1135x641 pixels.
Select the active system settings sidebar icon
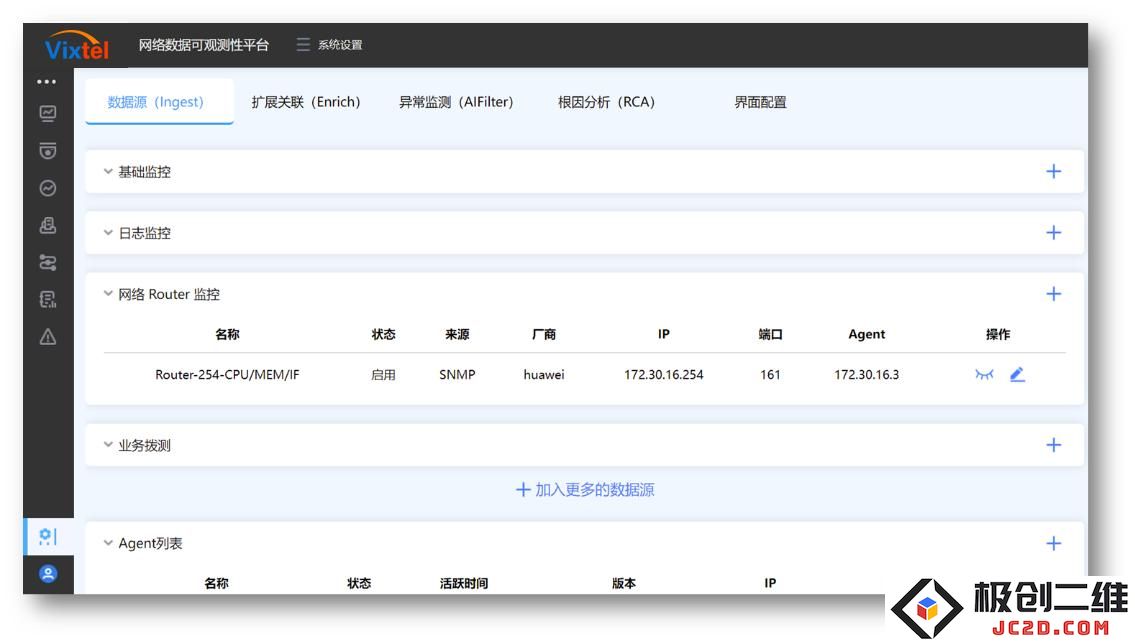point(48,537)
